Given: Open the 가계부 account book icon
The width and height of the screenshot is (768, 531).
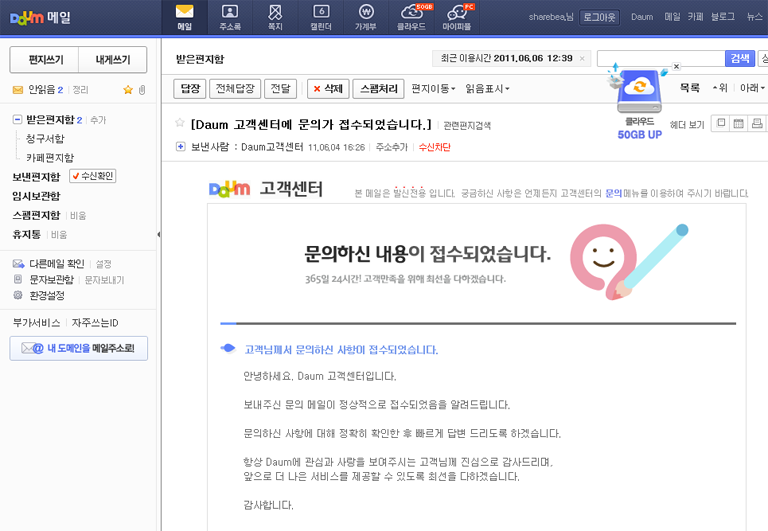Looking at the screenshot, I should (x=366, y=17).
